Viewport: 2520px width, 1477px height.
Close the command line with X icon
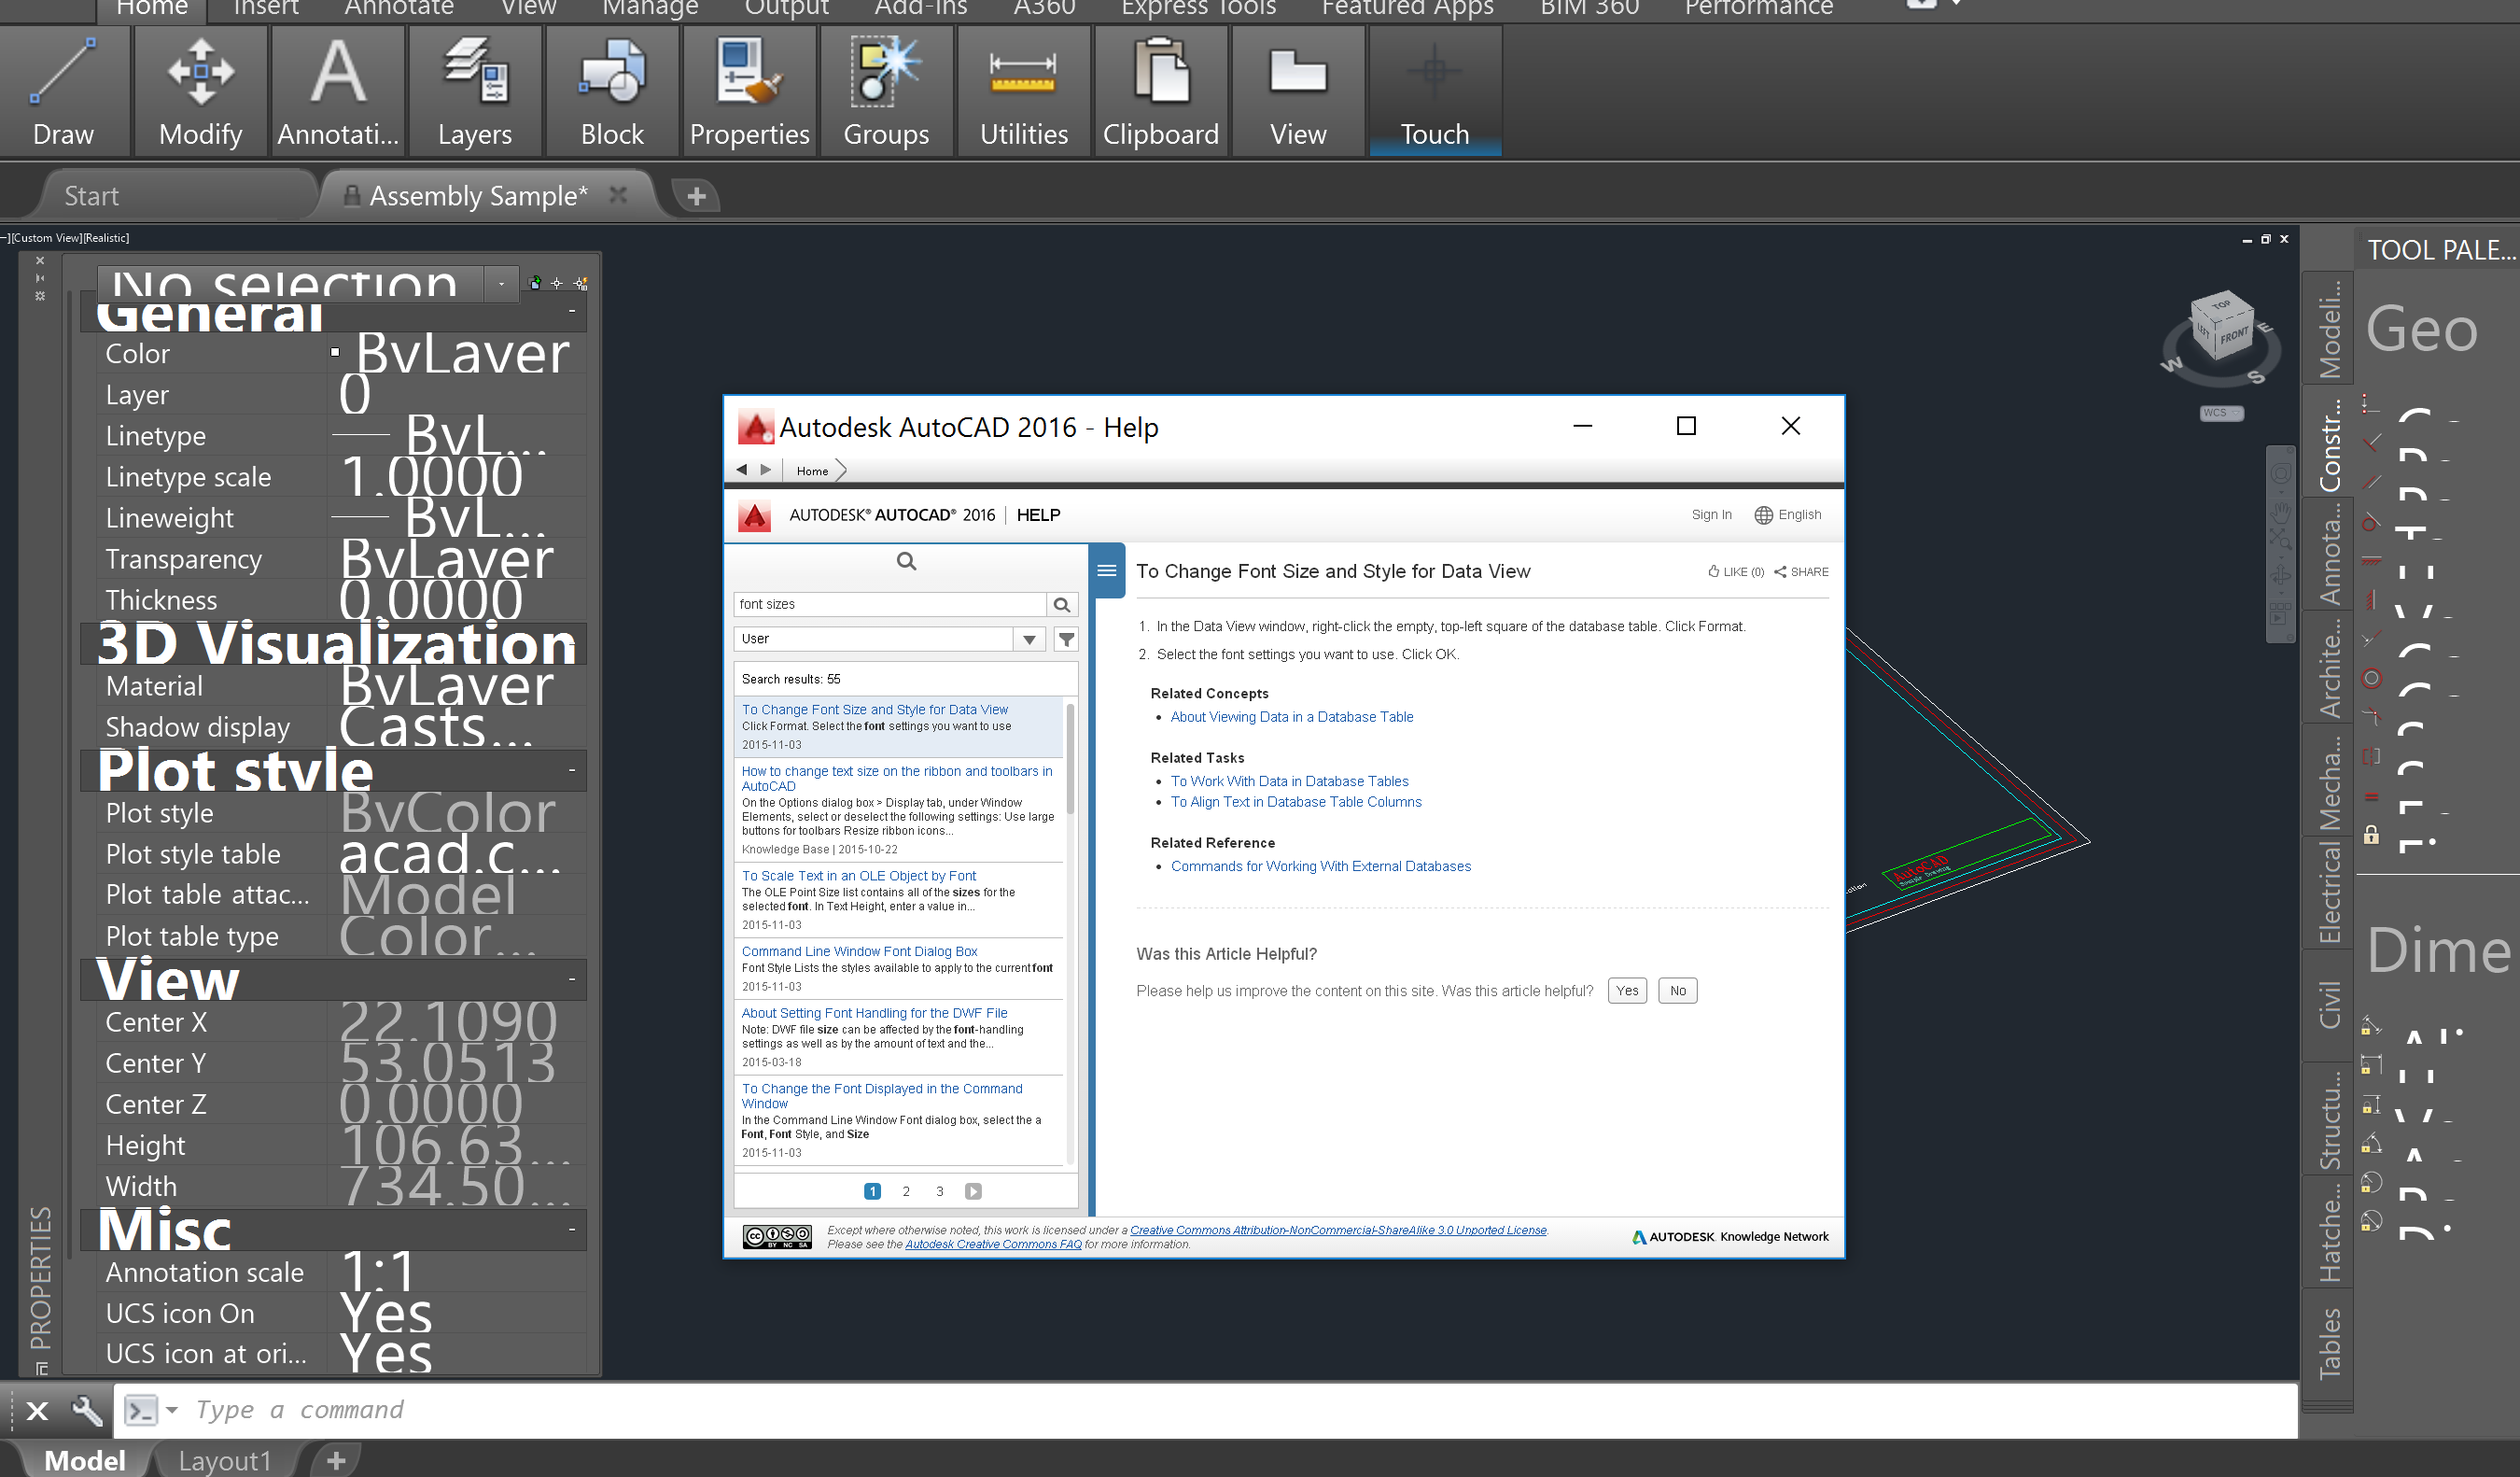(x=37, y=1410)
